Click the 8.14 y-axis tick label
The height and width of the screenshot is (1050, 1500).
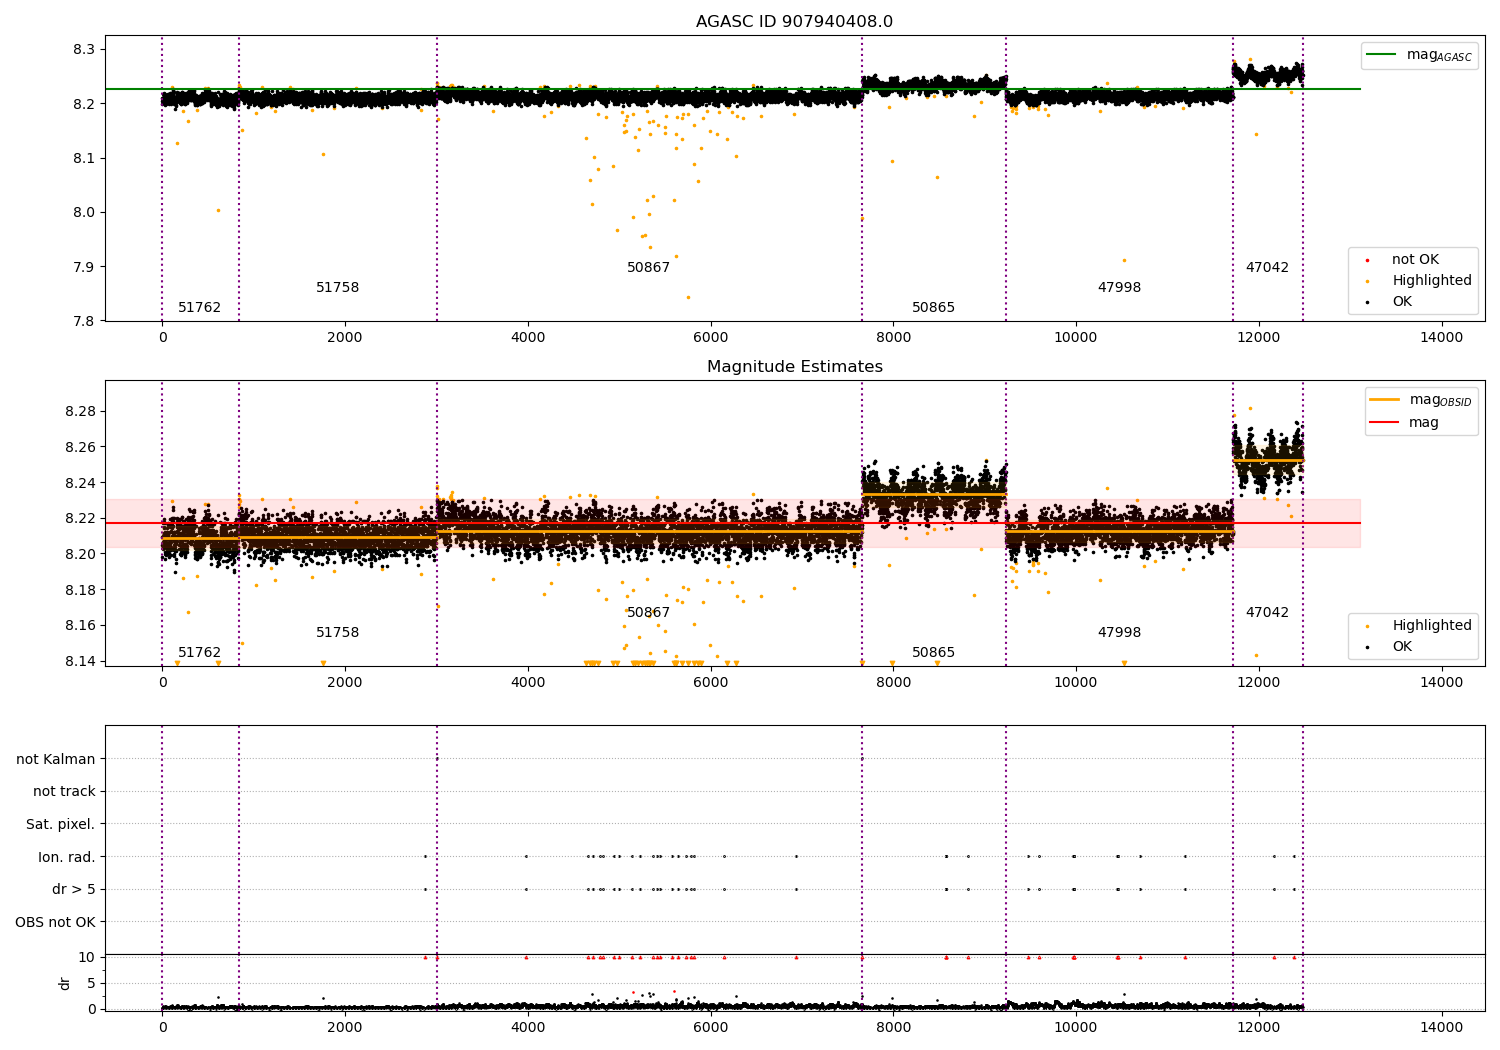click(81, 661)
